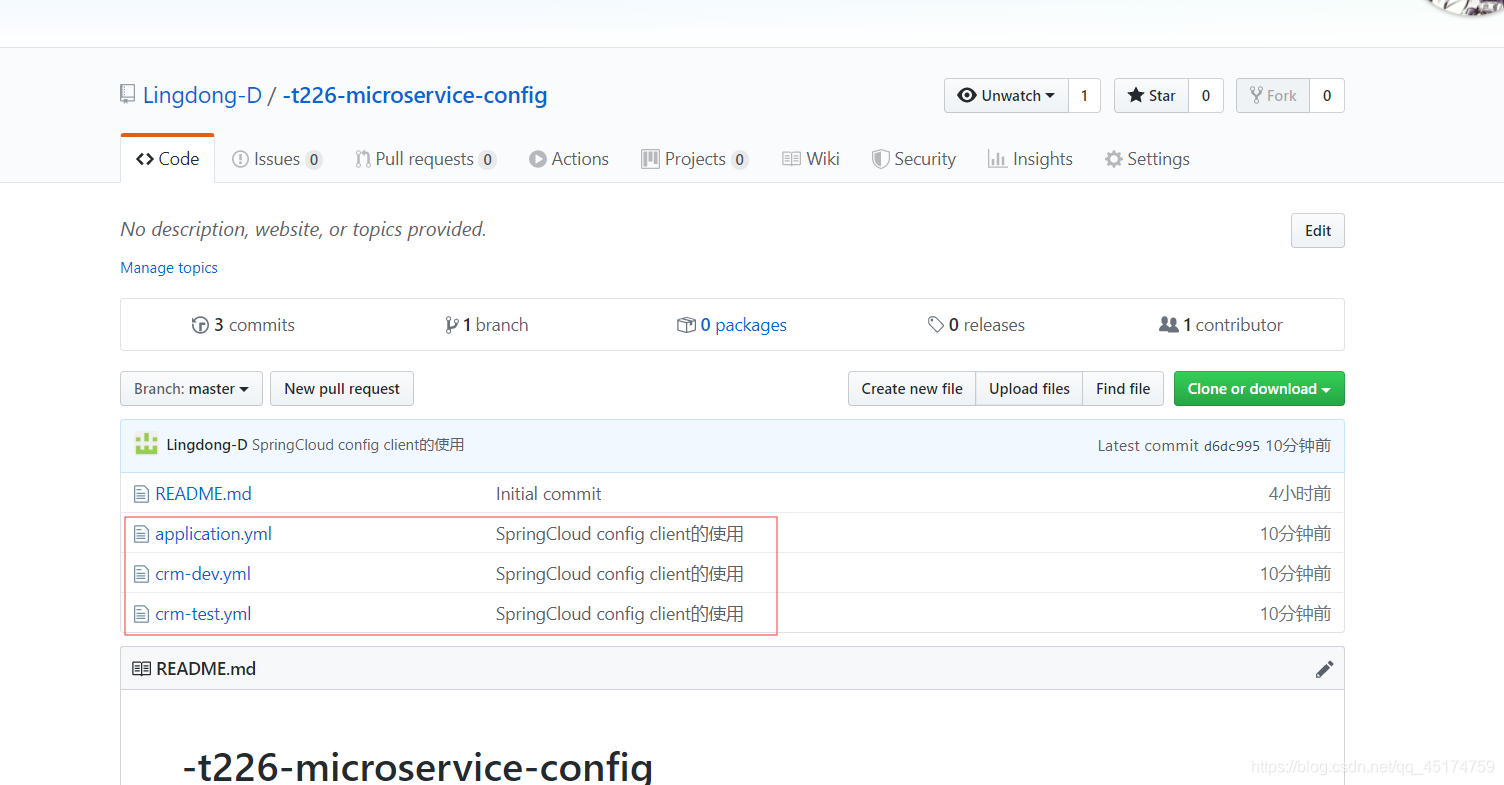This screenshot has height=785, width=1504.
Task: Click the -t226-microservice-config README heading
Action: [418, 766]
